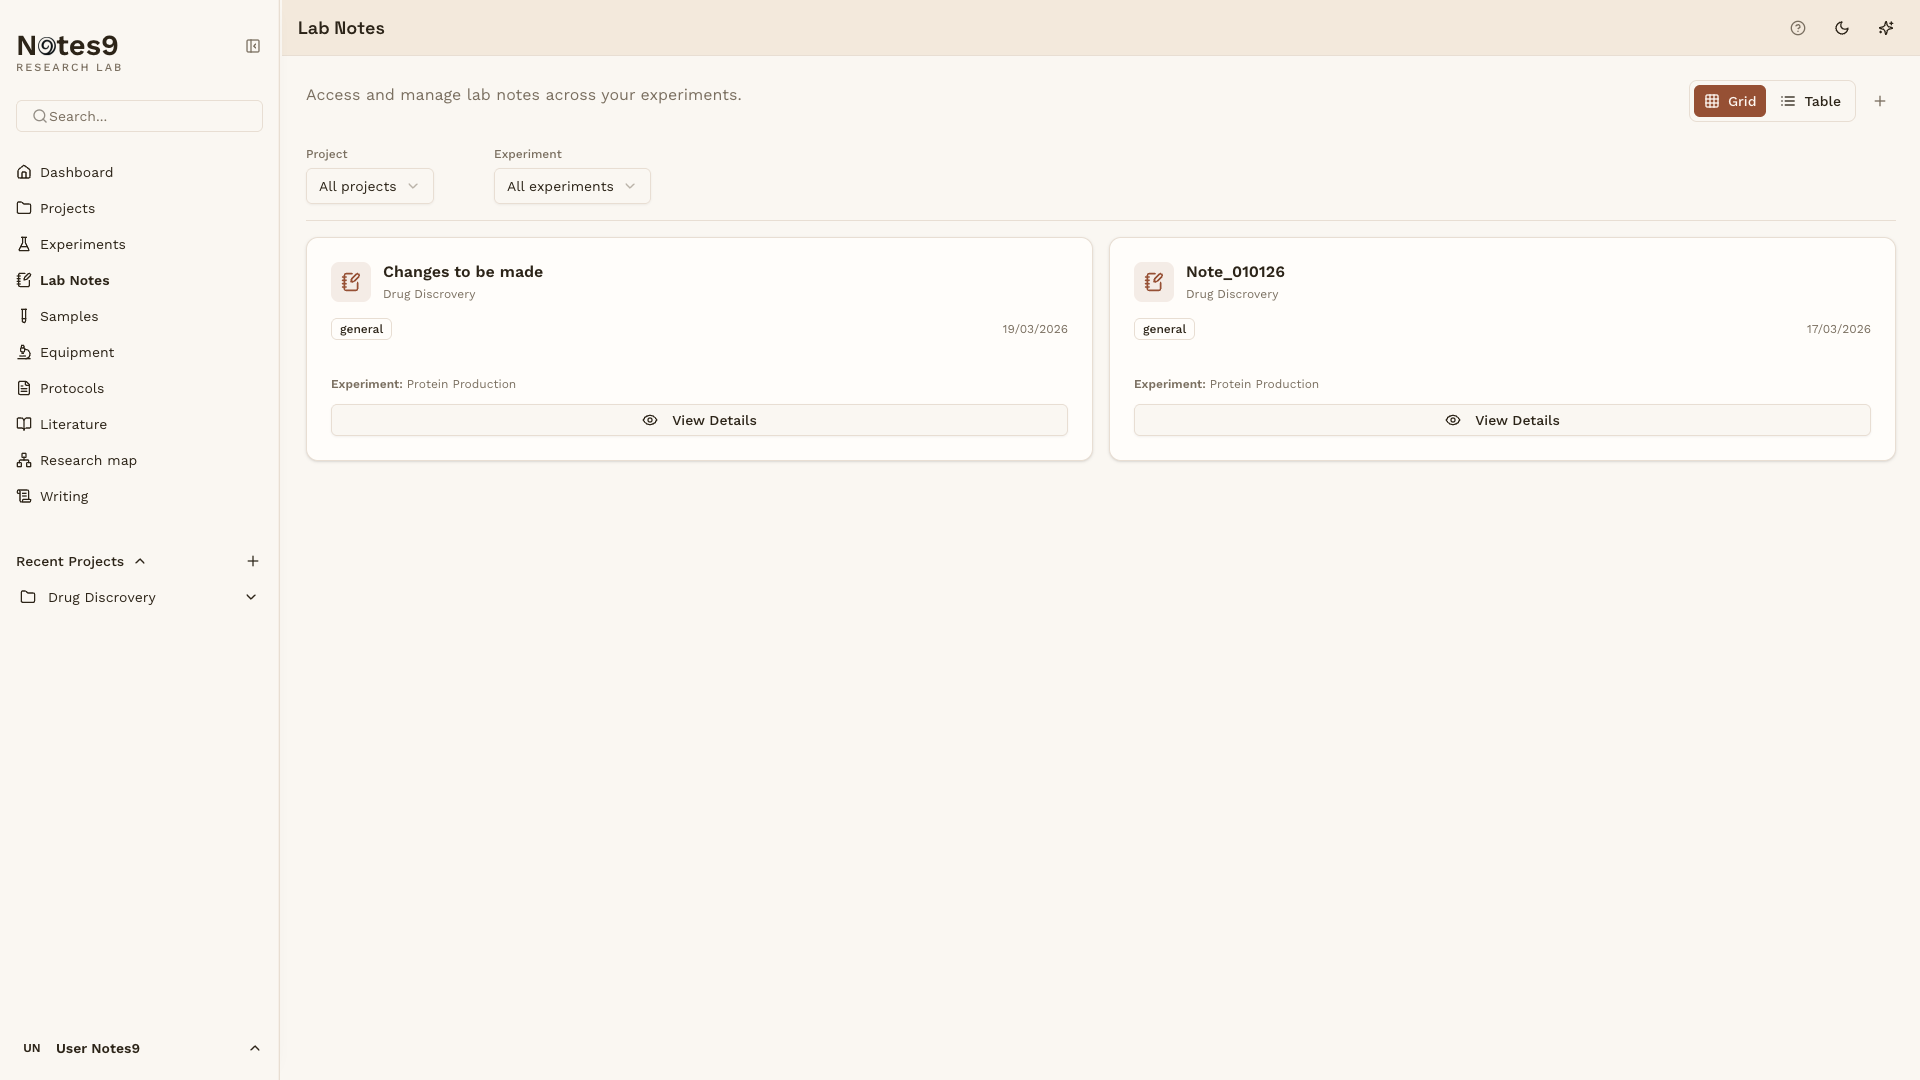Click the plus icon to add lab note
Viewport: 1920px width, 1080px height.
[x=1880, y=101]
